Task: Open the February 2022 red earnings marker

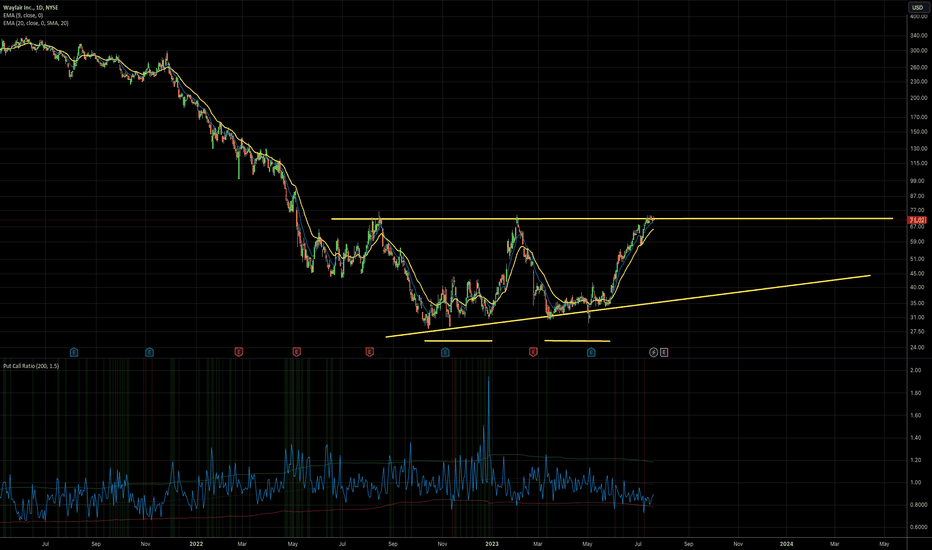Action: coord(238,352)
